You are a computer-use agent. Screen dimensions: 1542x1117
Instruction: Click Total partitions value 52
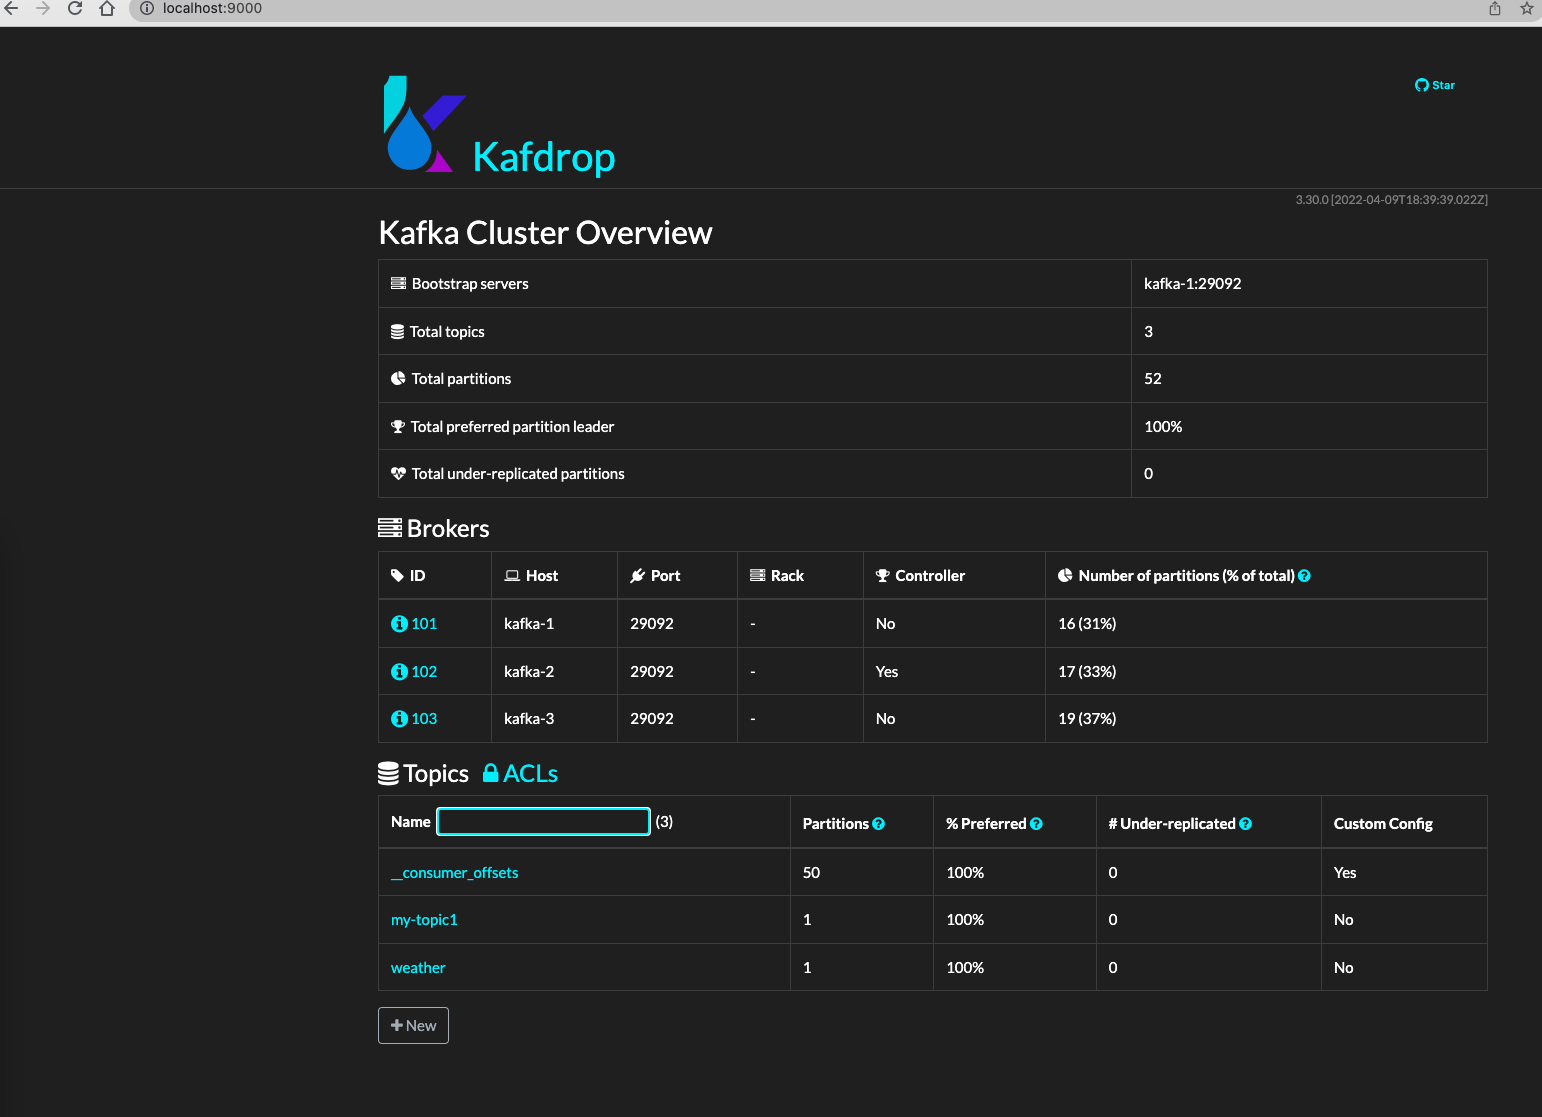coord(1153,379)
